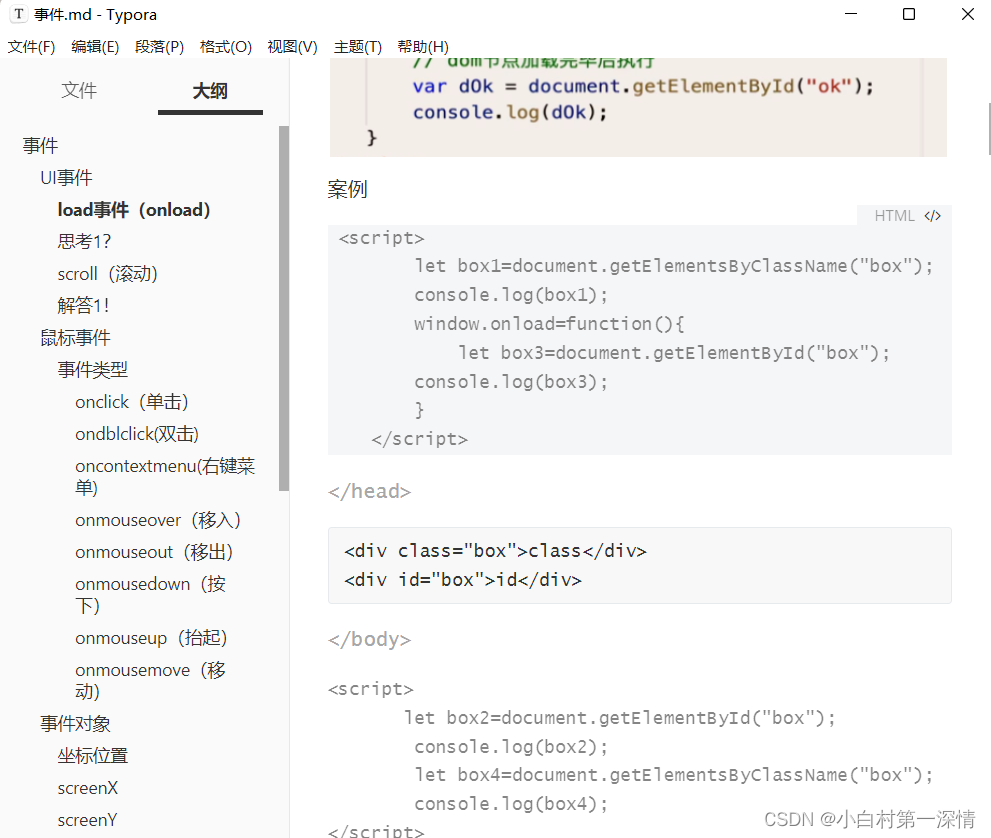Click the console.log(dOk); code line
This screenshot has width=991, height=838.
click(x=509, y=112)
